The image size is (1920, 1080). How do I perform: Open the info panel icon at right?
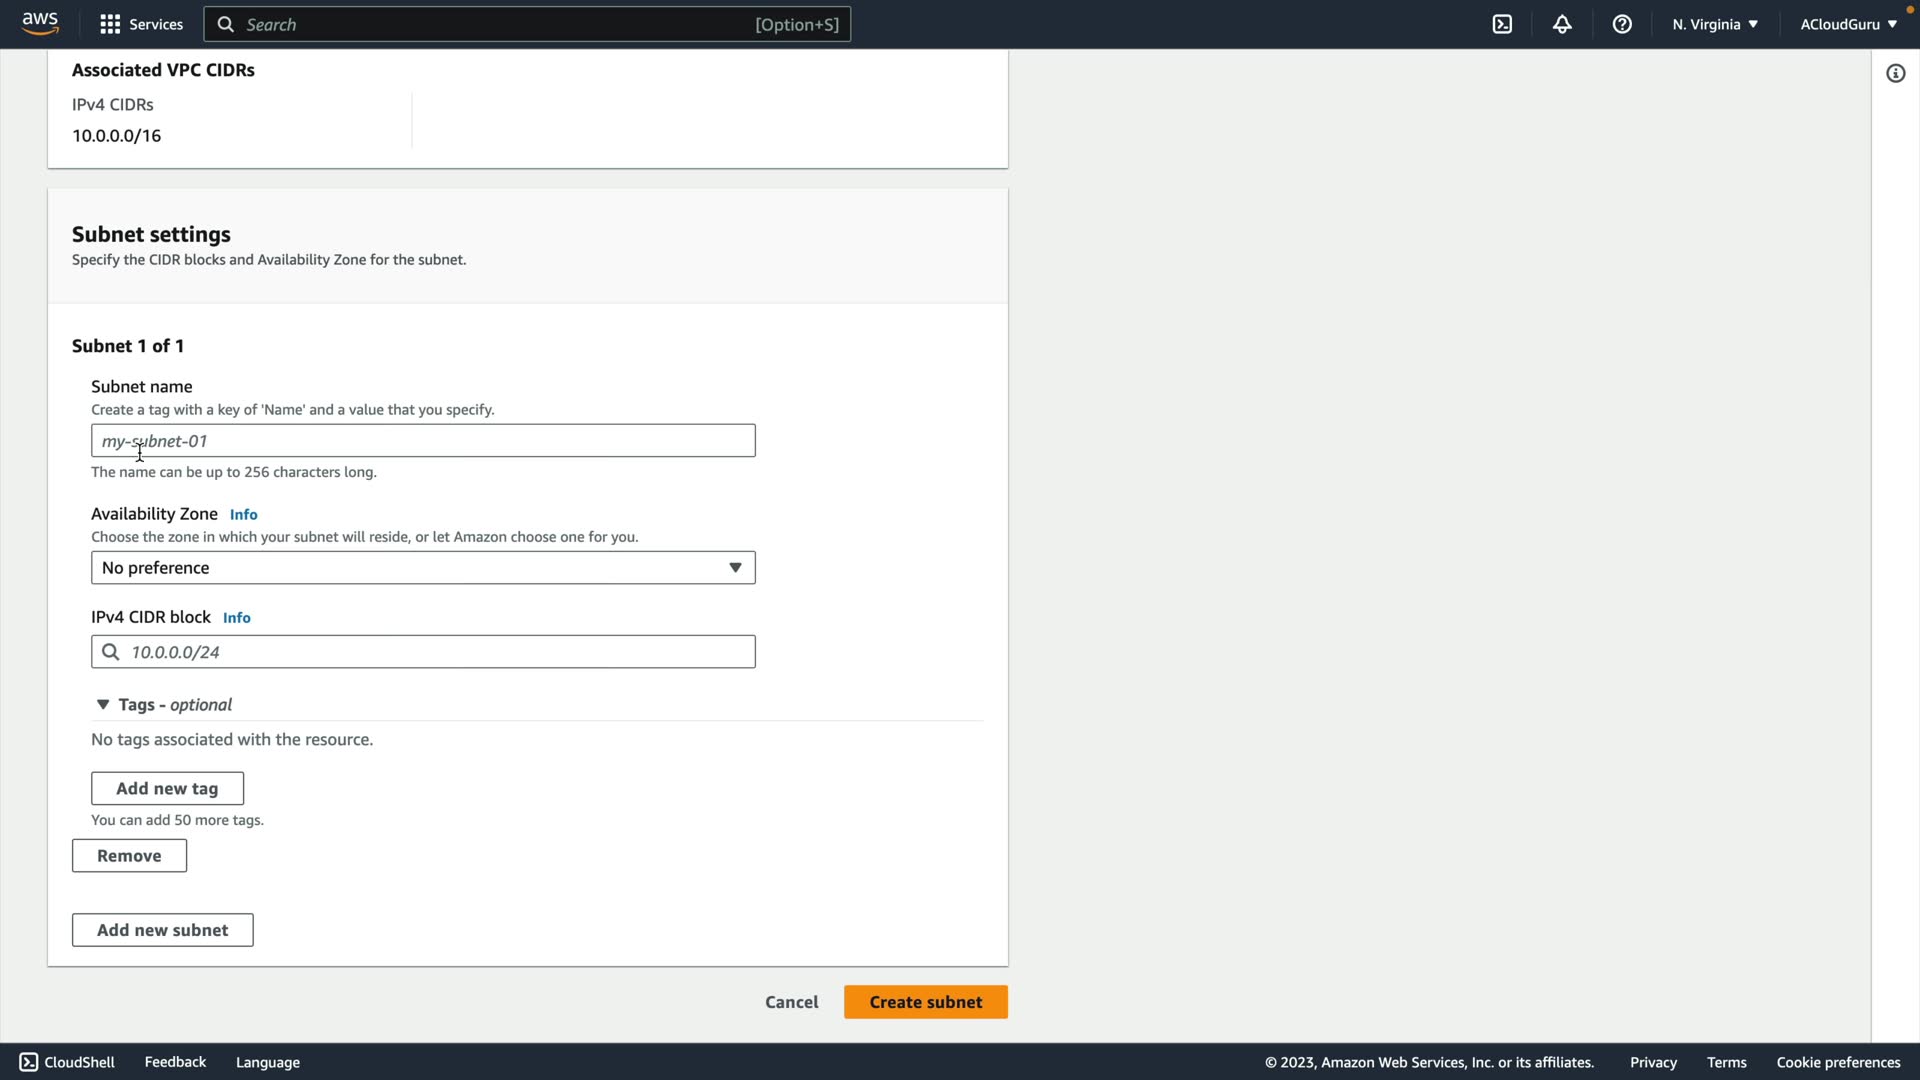tap(1895, 73)
